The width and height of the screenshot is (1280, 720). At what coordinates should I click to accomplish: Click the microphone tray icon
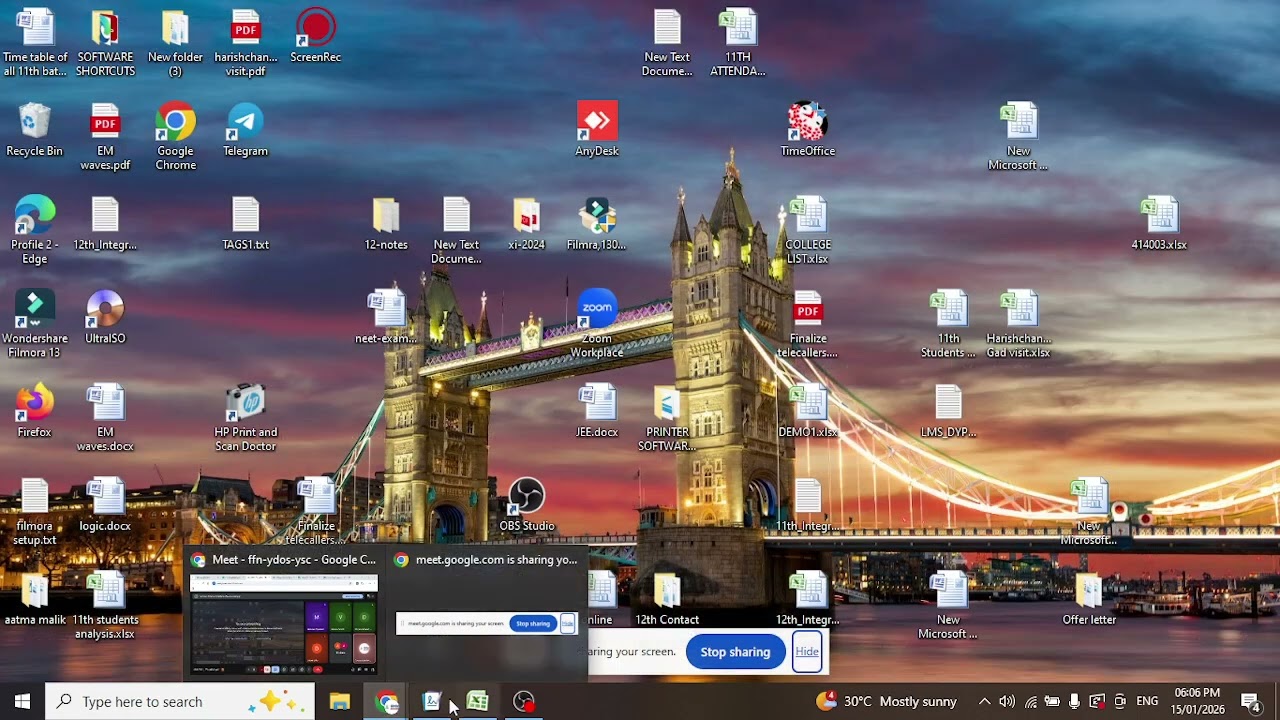[1074, 702]
